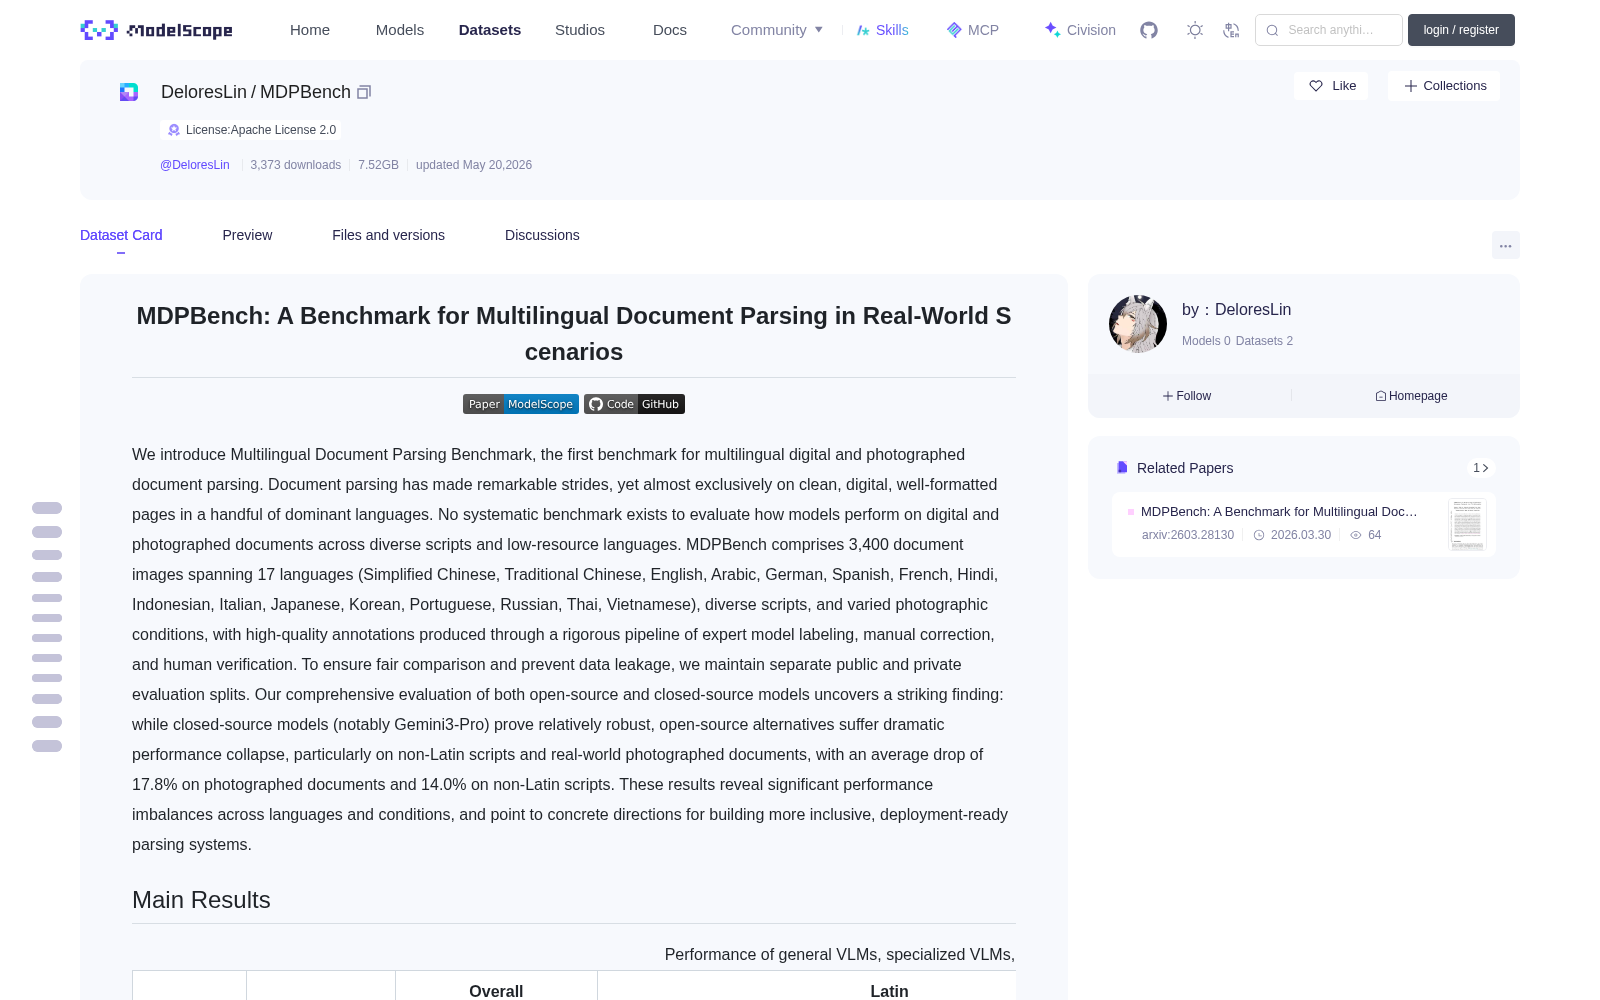Click the Datasets 2 author count

click(1264, 341)
